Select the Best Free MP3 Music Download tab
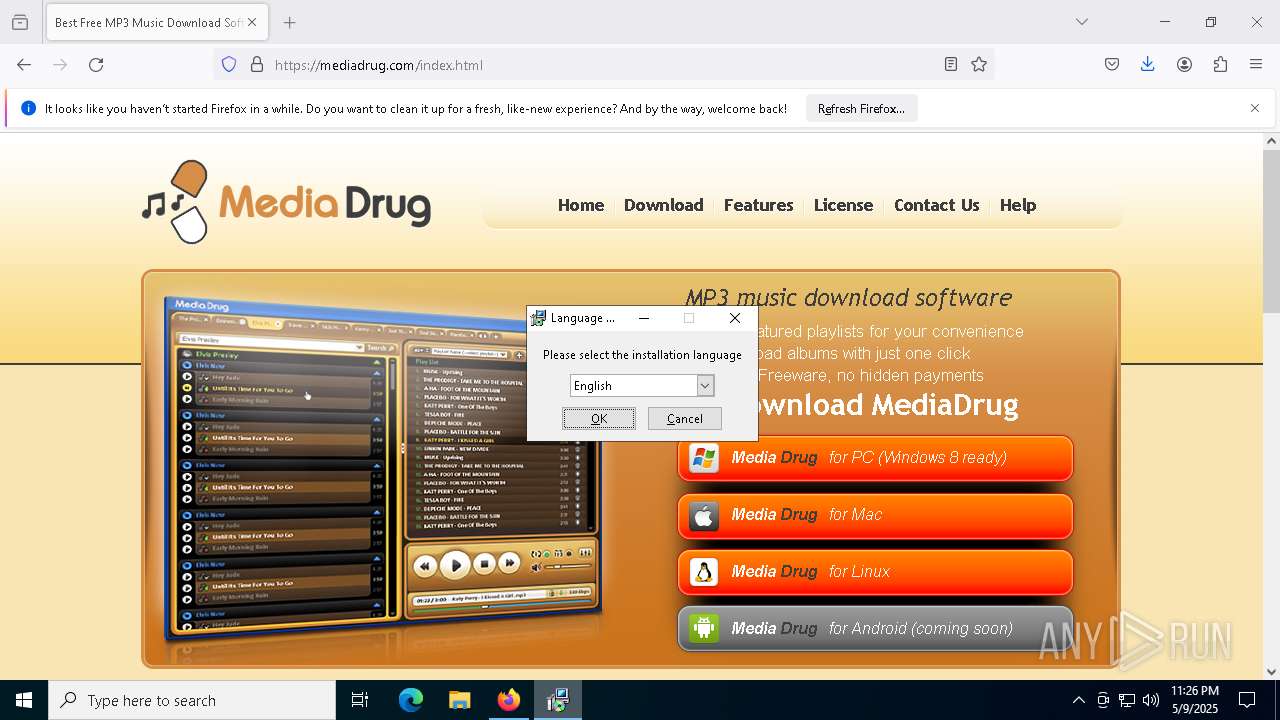The image size is (1280, 720). click(155, 22)
